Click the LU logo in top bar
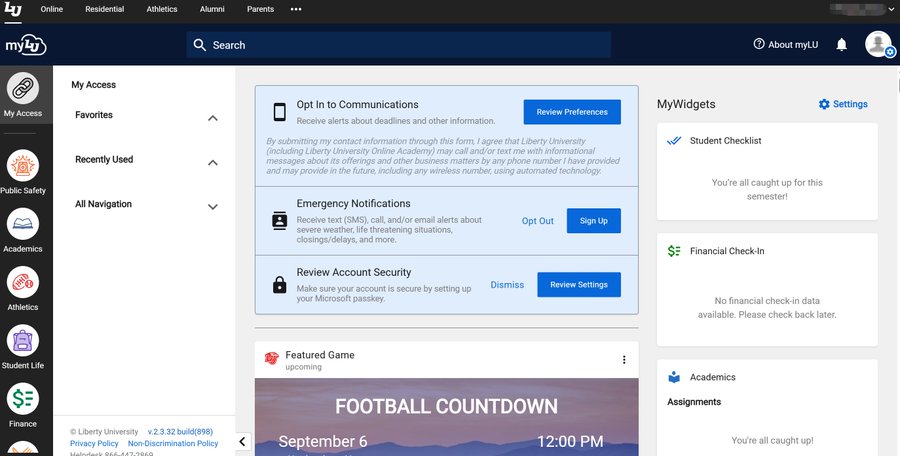This screenshot has width=900, height=456. (13, 9)
